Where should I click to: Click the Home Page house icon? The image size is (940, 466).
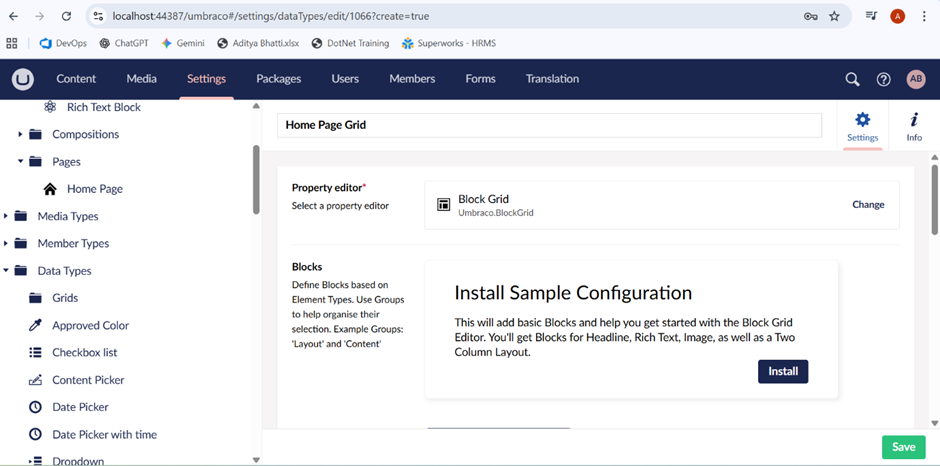point(50,189)
